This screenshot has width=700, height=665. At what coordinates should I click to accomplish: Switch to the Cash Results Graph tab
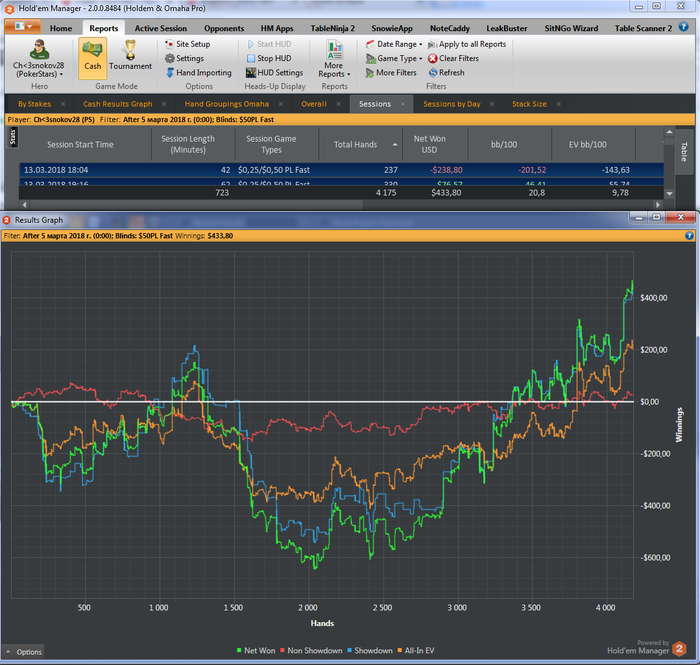click(x=118, y=104)
